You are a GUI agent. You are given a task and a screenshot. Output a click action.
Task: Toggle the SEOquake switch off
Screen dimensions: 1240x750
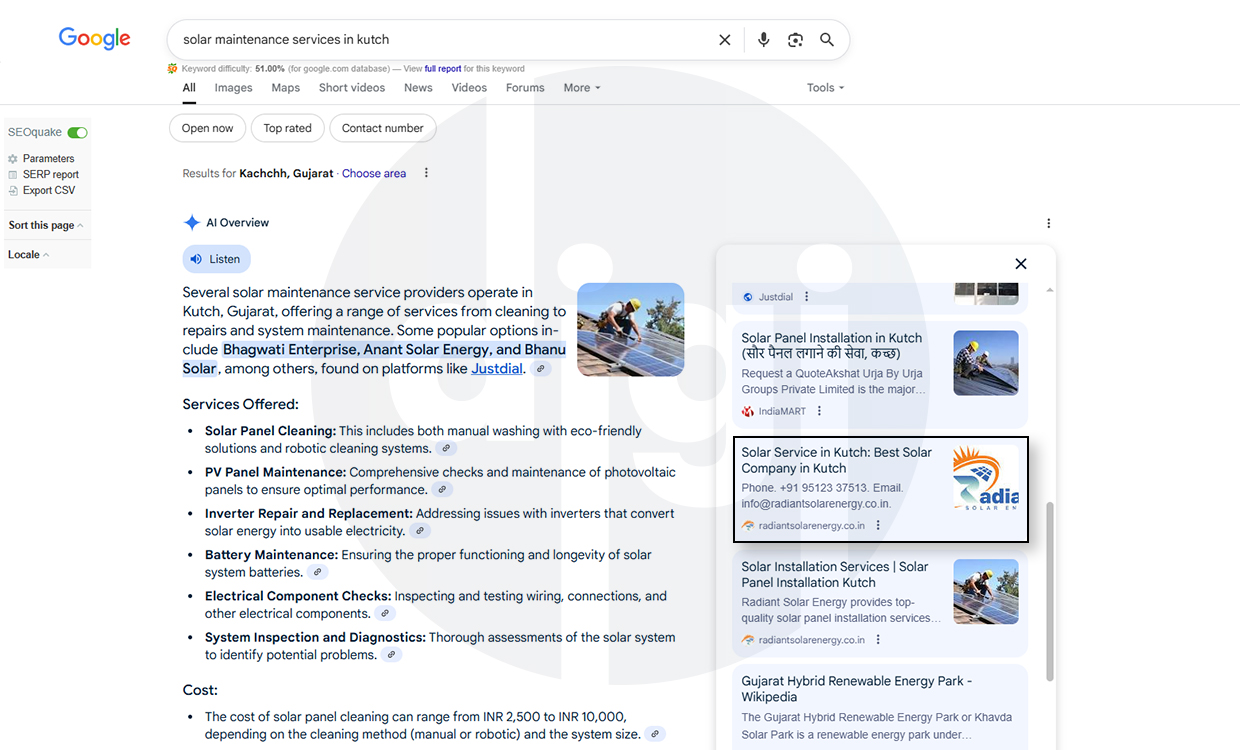coord(77,132)
